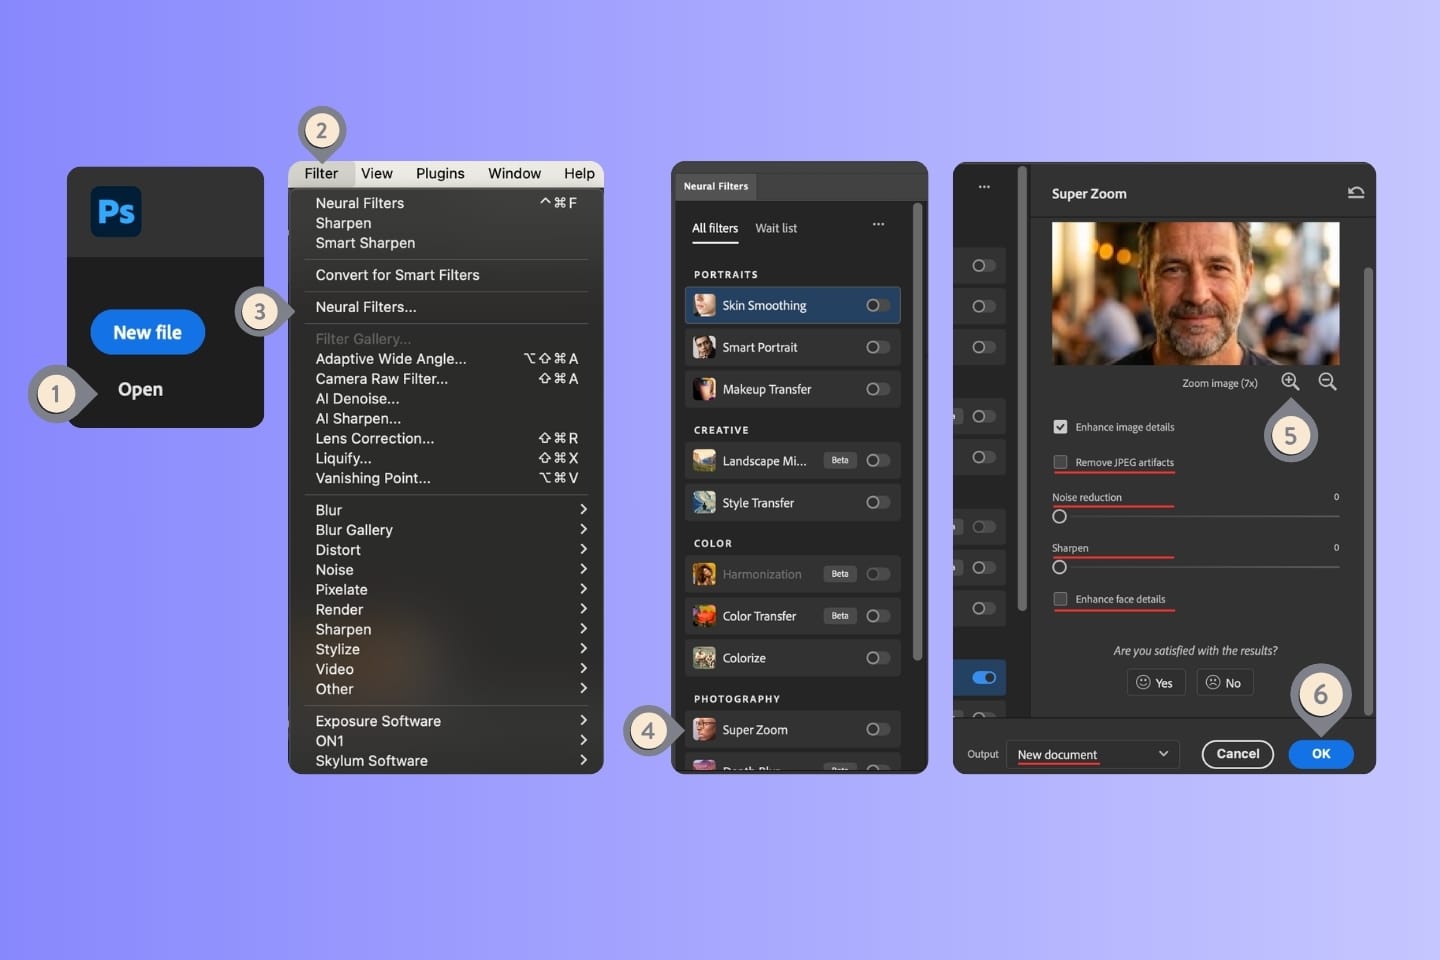Open more options via Neural Filters ellipsis icon

(878, 224)
